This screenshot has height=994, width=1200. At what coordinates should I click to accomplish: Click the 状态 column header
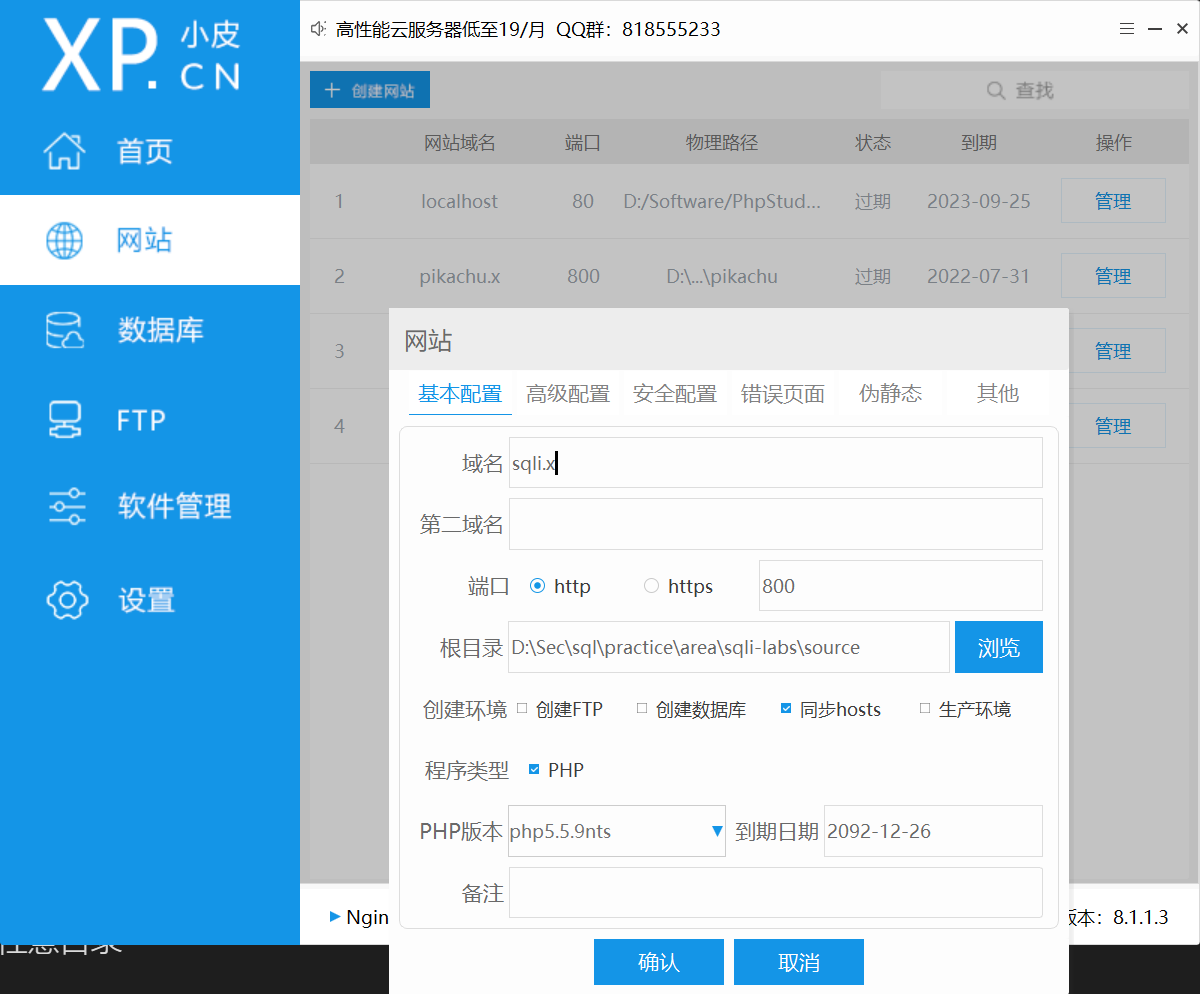pyautogui.click(x=873, y=143)
